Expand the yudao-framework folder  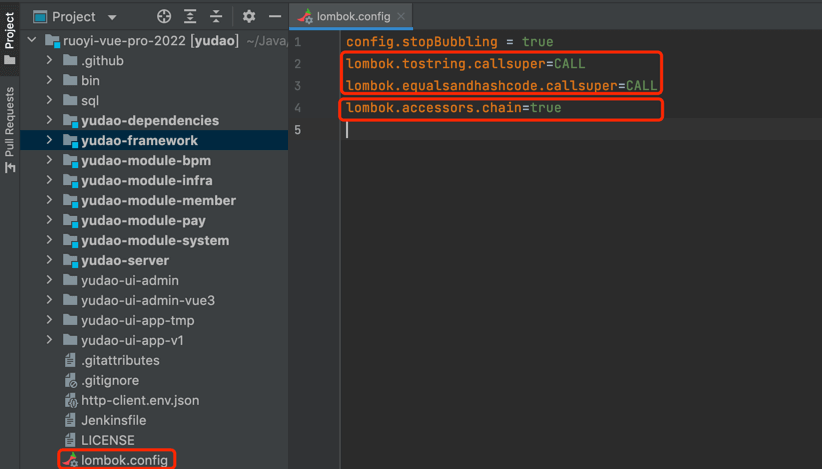point(49,140)
